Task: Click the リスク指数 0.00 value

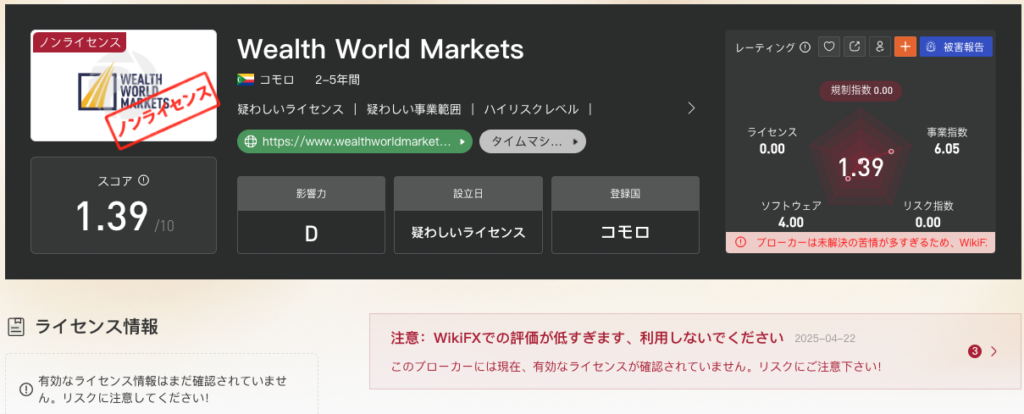Action: coord(928,222)
